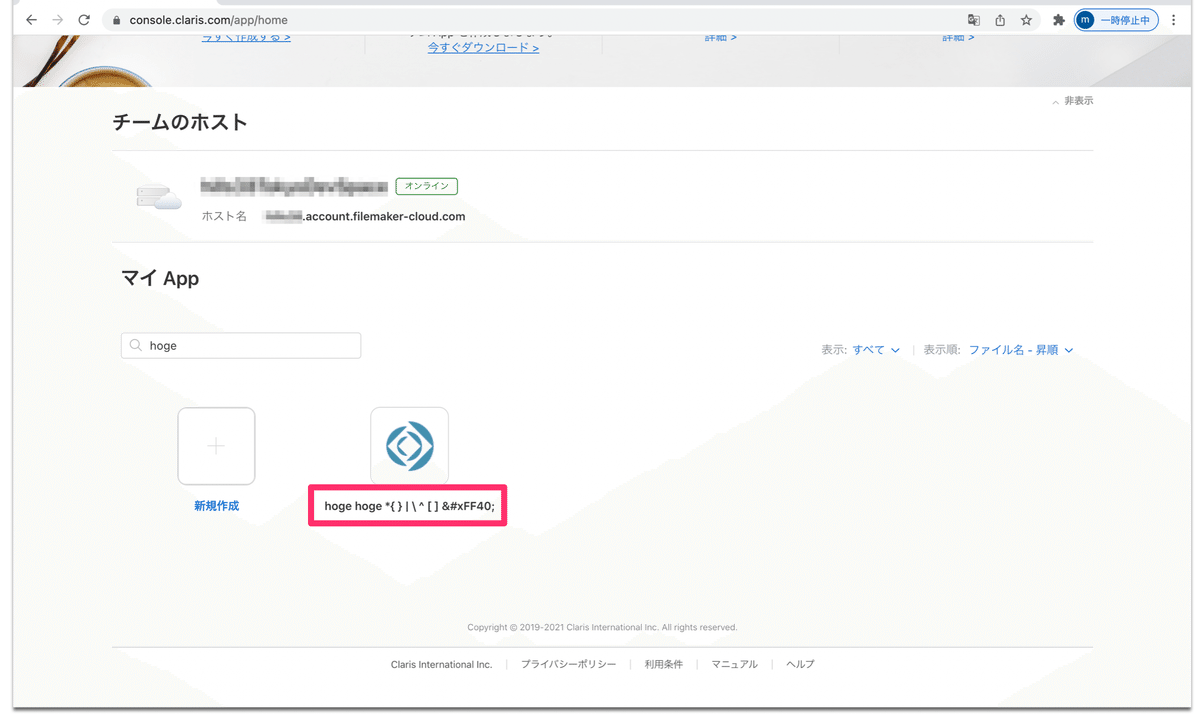Image resolution: width=1200 pixels, height=717 pixels.
Task: Click the 一時停止中 profile toggle button
Action: click(1116, 19)
